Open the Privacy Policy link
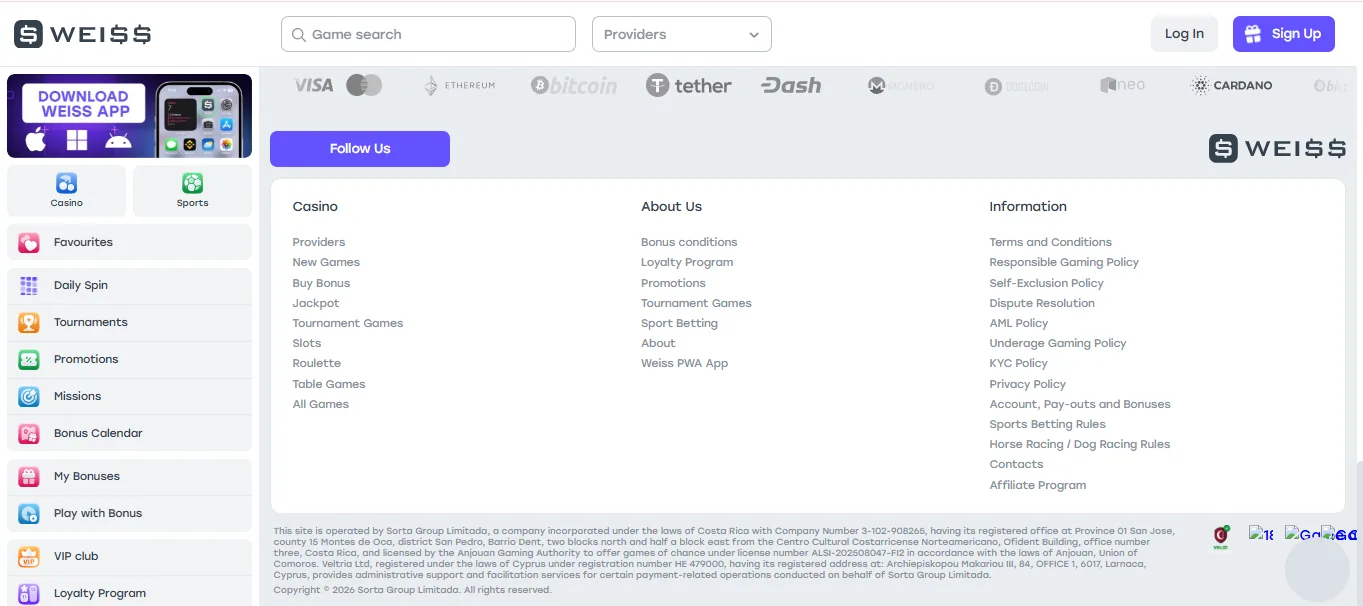This screenshot has width=1363, height=606. coord(1027,384)
